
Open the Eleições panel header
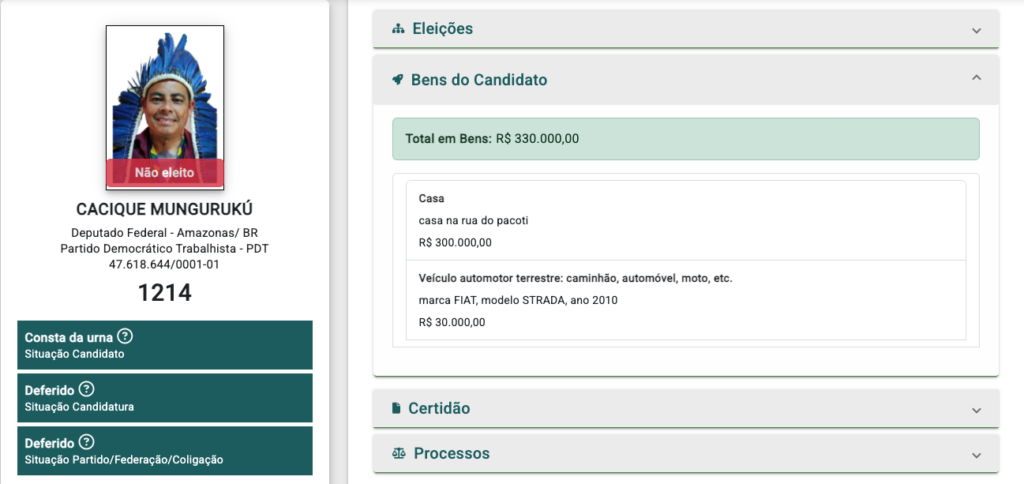686,29
